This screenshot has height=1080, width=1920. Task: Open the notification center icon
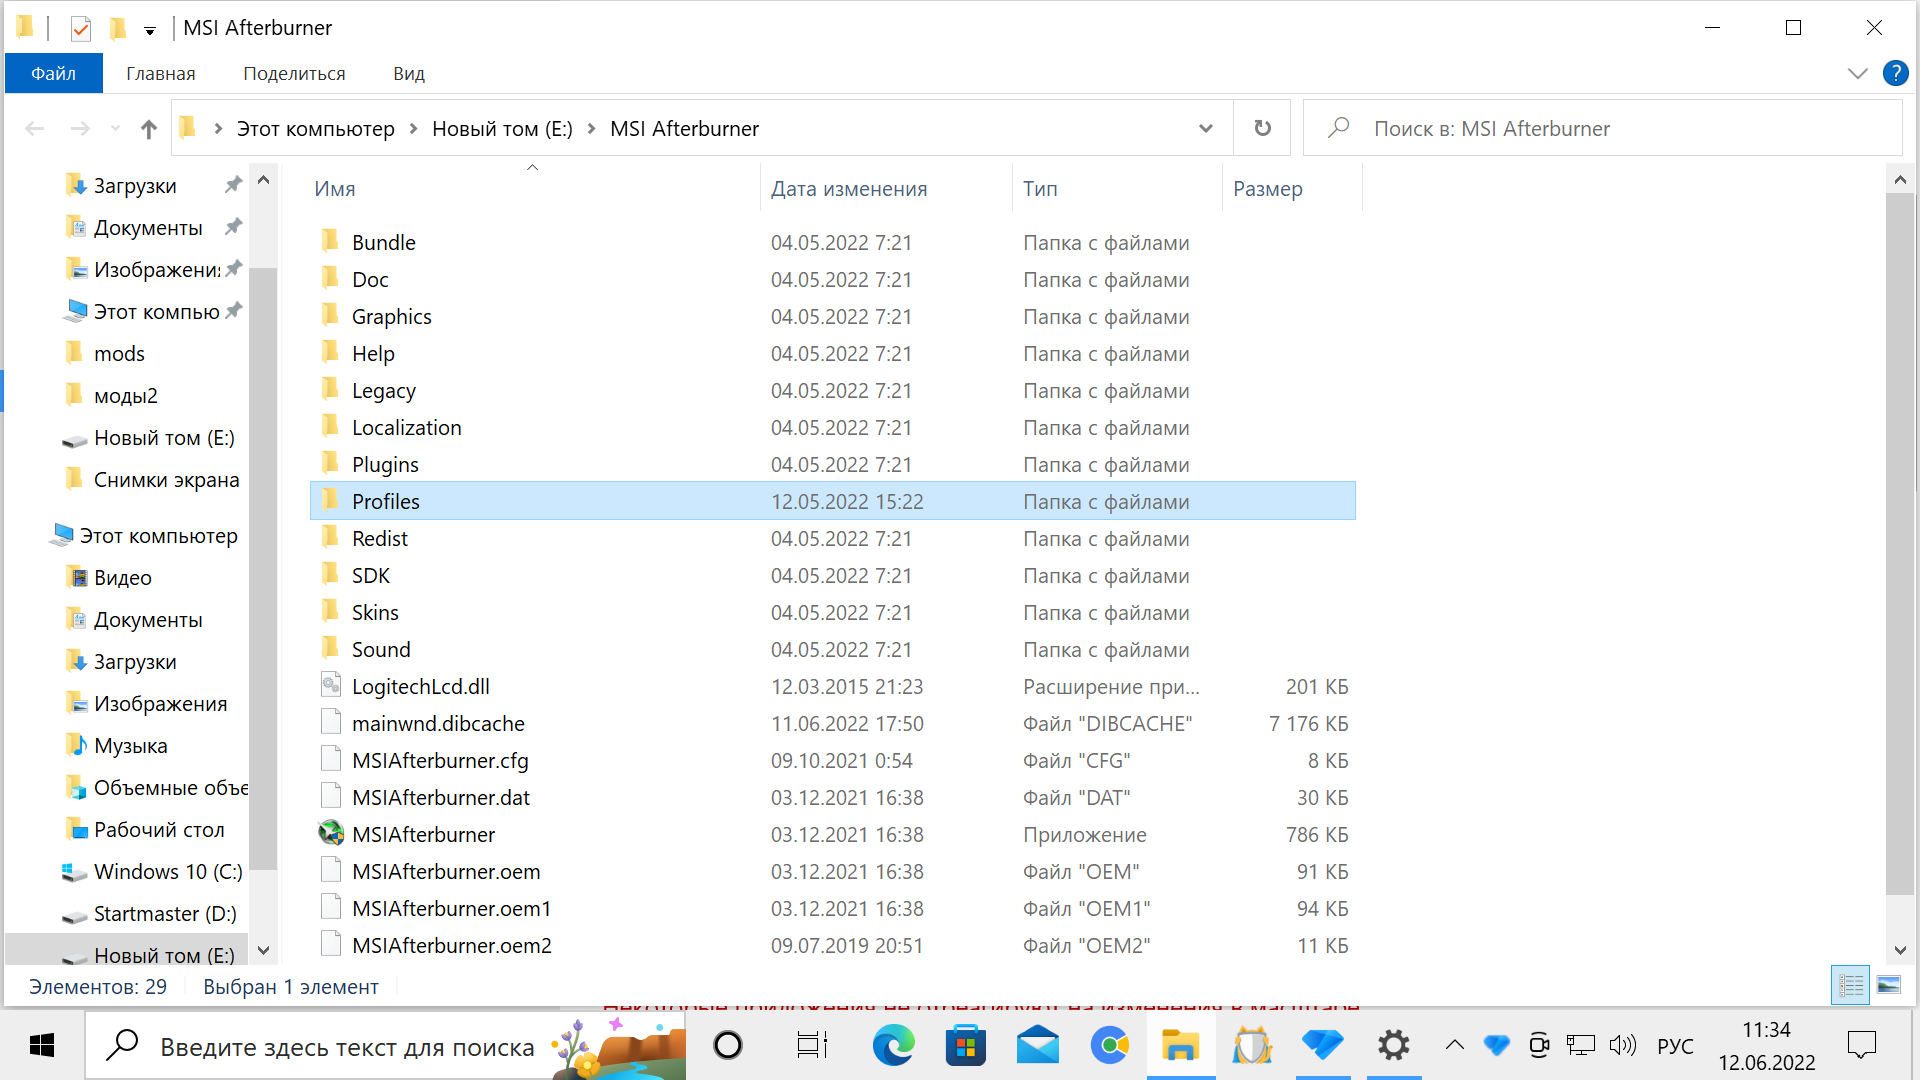coord(1862,1046)
